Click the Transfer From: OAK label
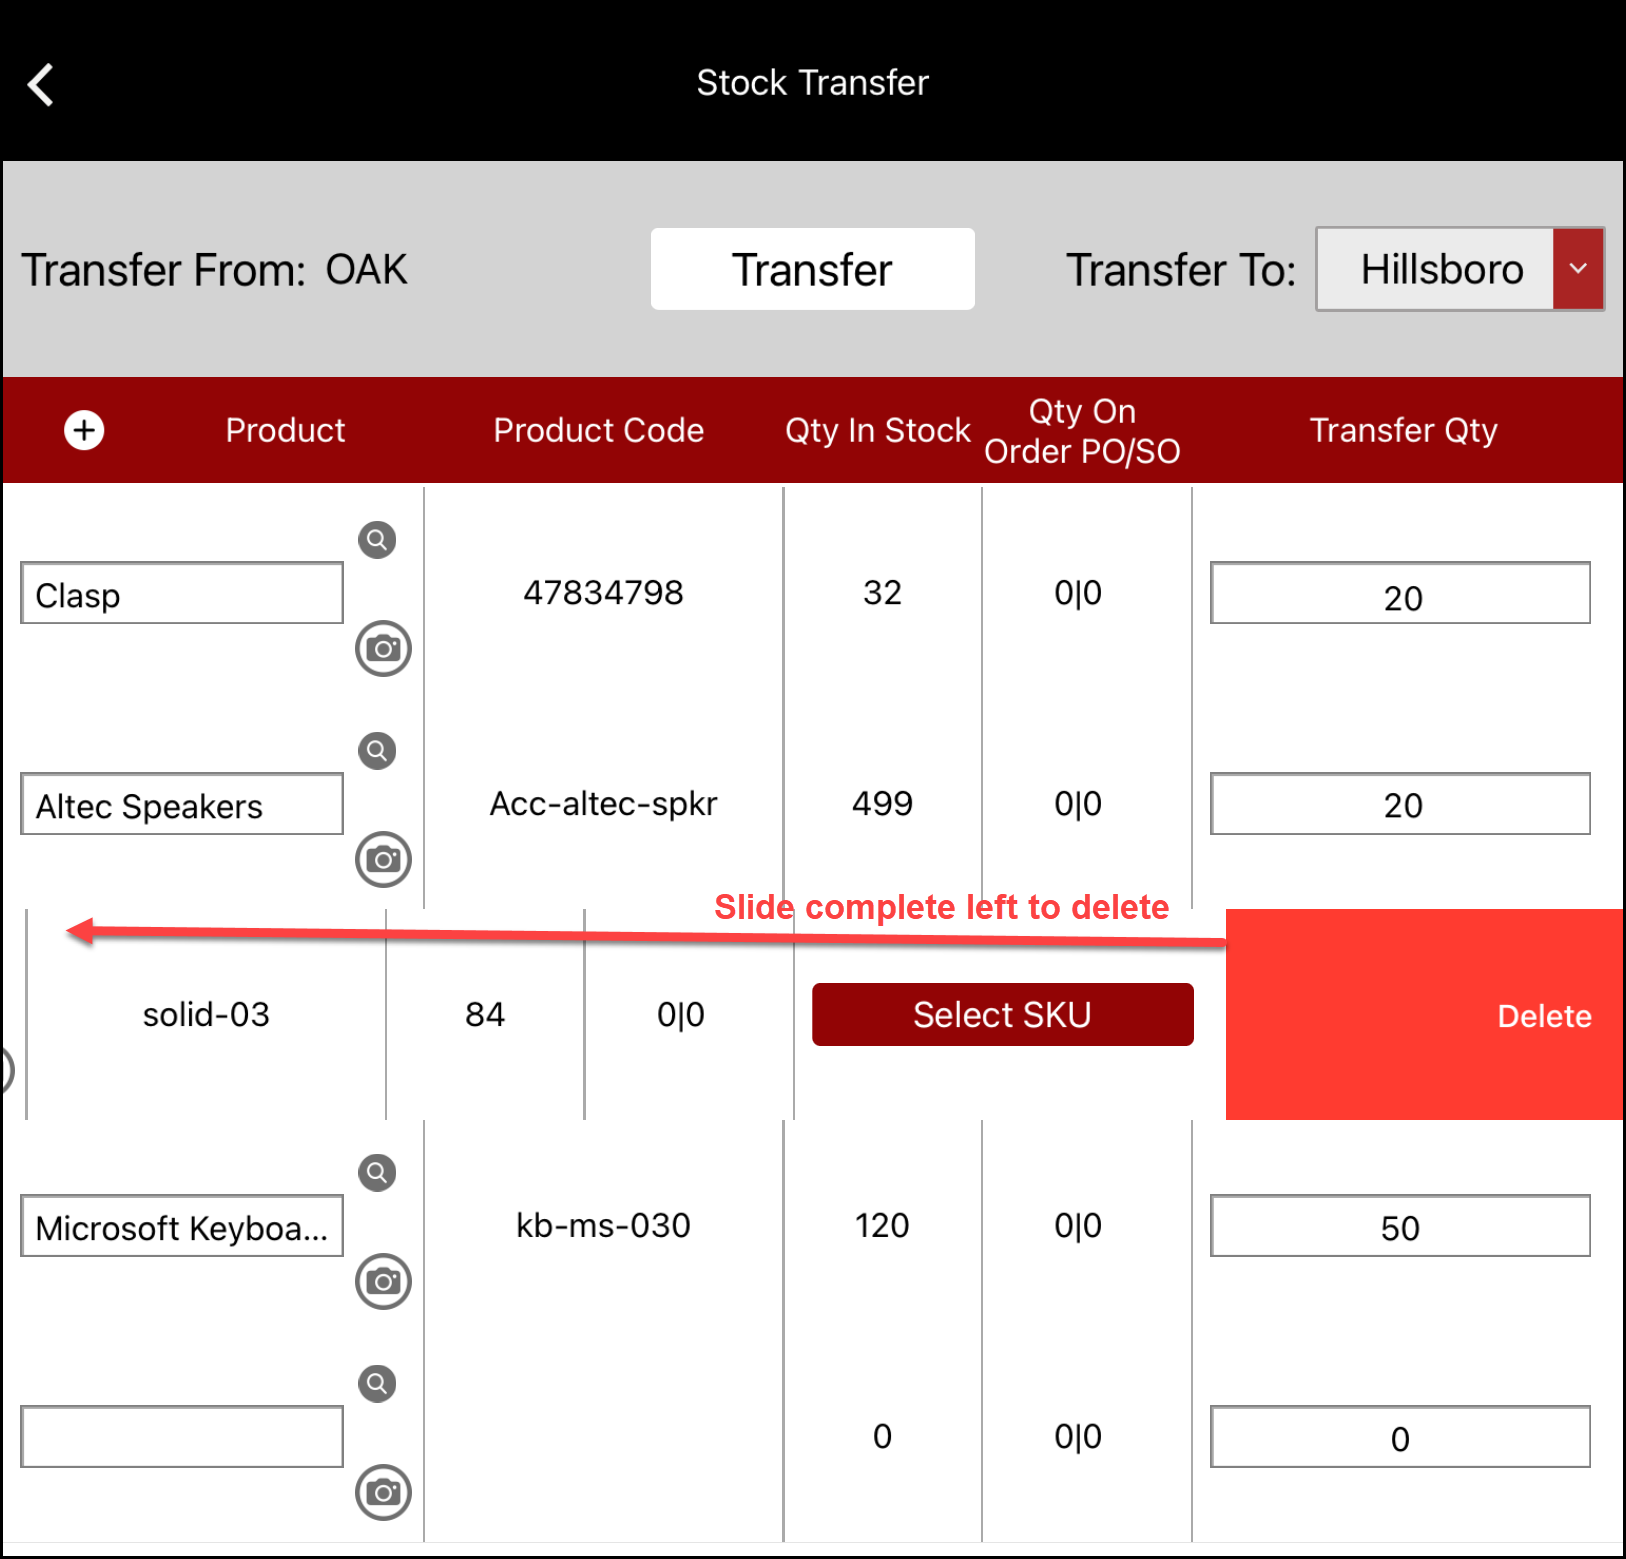Image resolution: width=1626 pixels, height=1559 pixels. tap(214, 270)
